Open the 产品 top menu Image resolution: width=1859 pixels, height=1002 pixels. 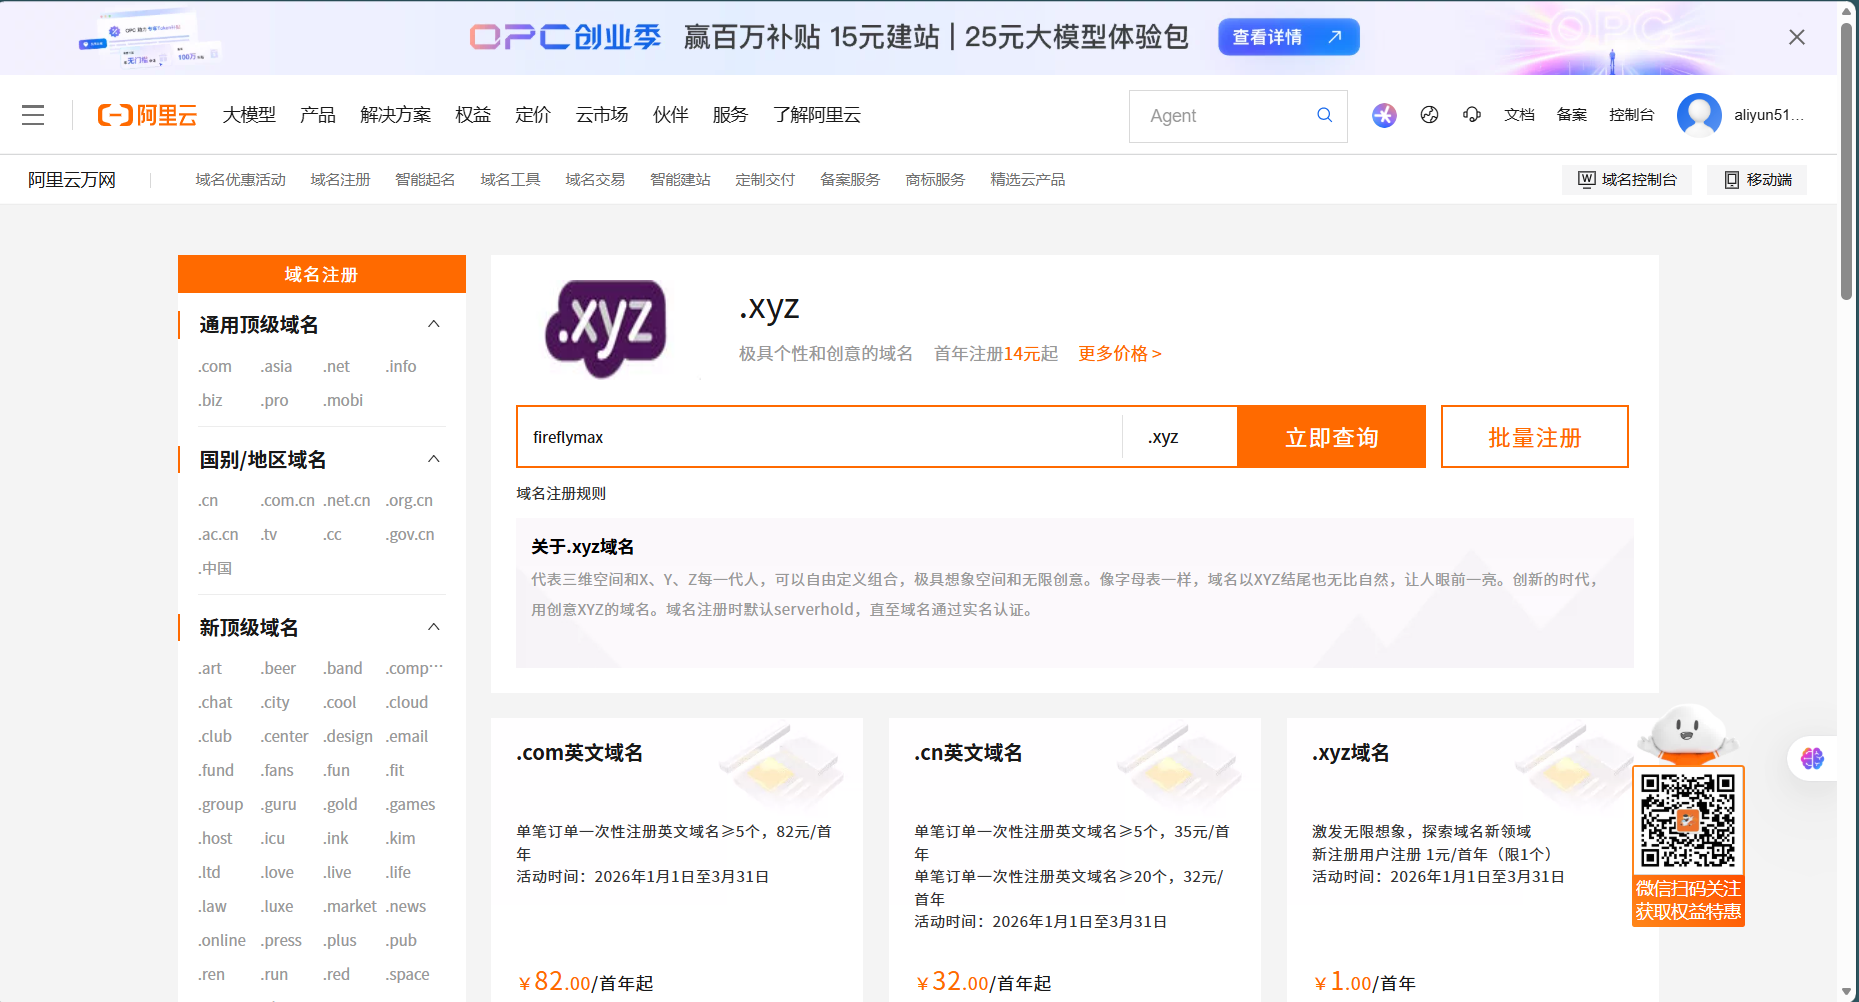click(x=318, y=115)
